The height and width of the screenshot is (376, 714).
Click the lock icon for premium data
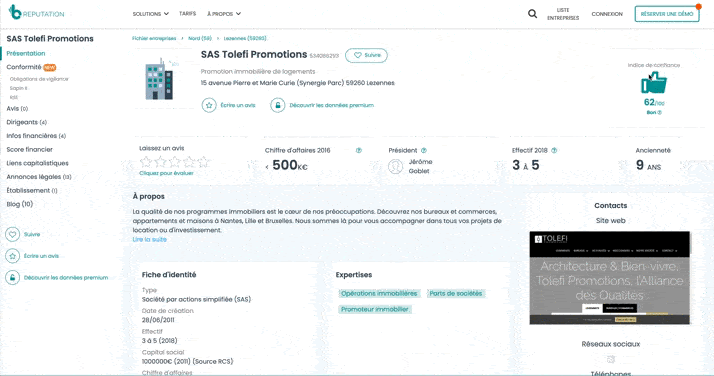click(277, 105)
